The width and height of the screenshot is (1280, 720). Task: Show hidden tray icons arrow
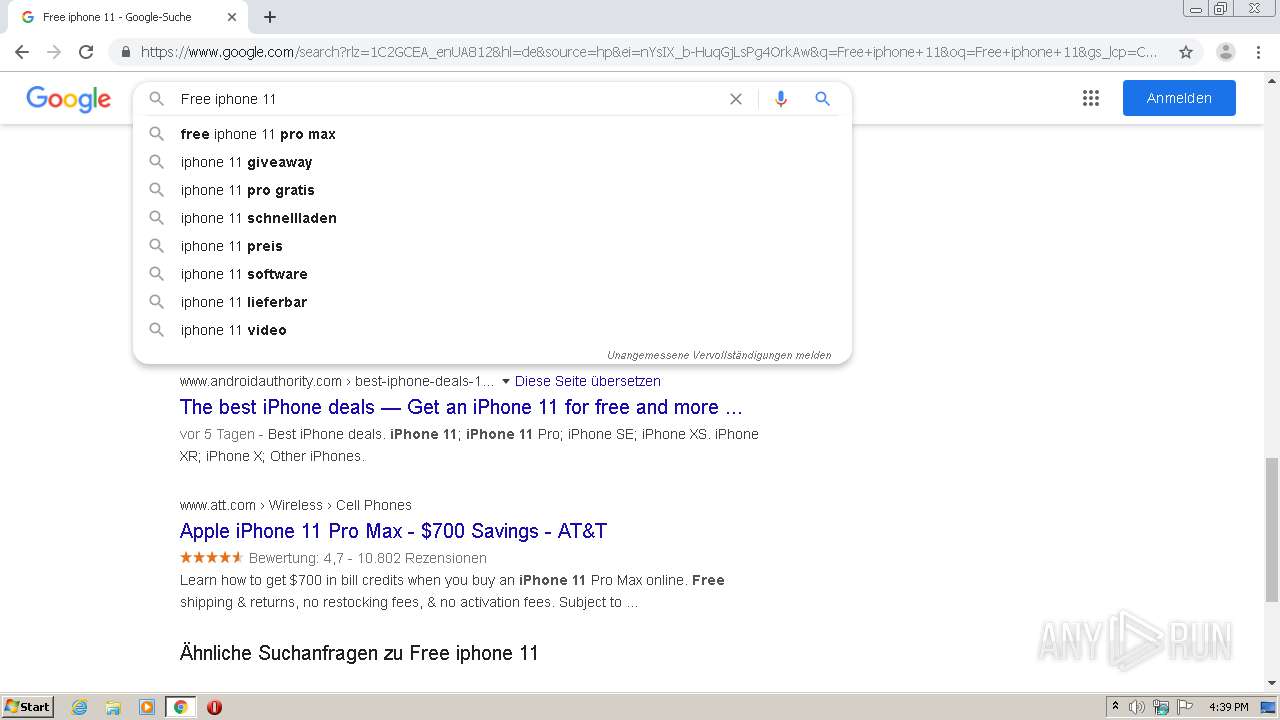point(1115,706)
